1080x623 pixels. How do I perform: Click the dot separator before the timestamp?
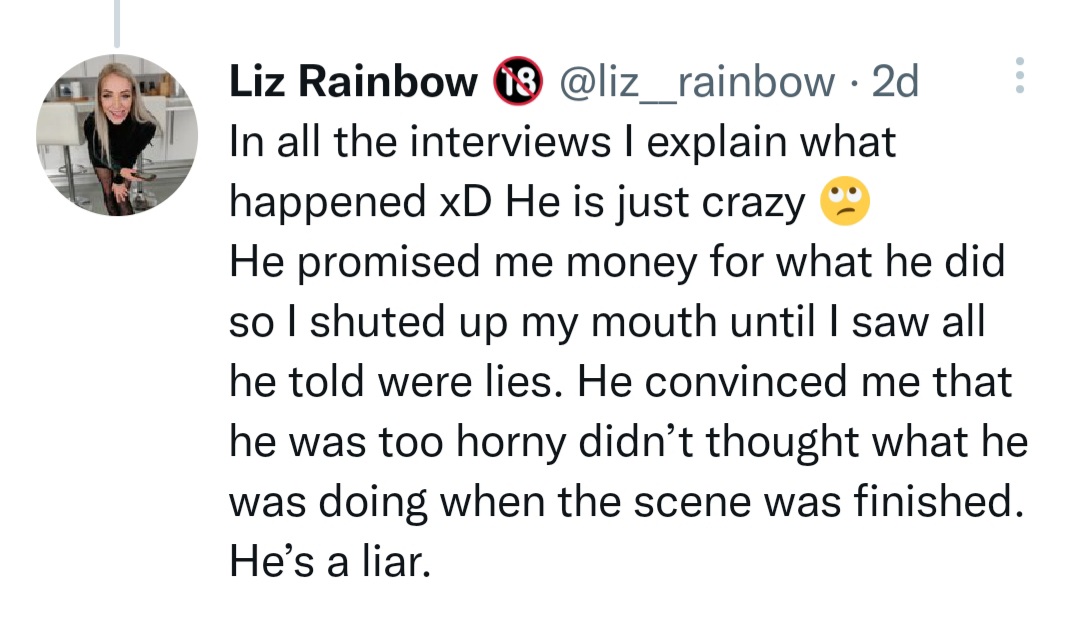[x=856, y=82]
